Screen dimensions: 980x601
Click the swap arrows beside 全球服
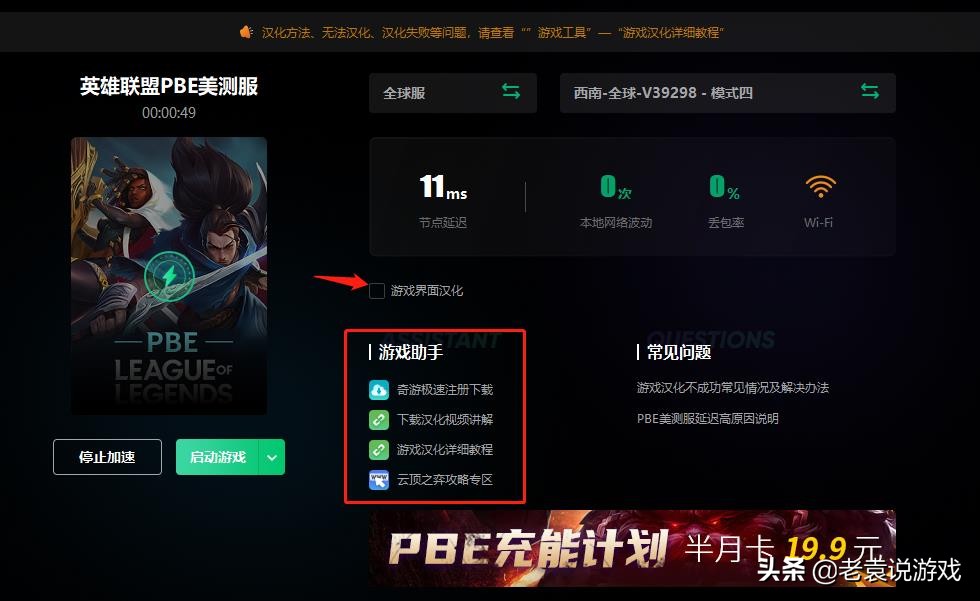[x=511, y=91]
